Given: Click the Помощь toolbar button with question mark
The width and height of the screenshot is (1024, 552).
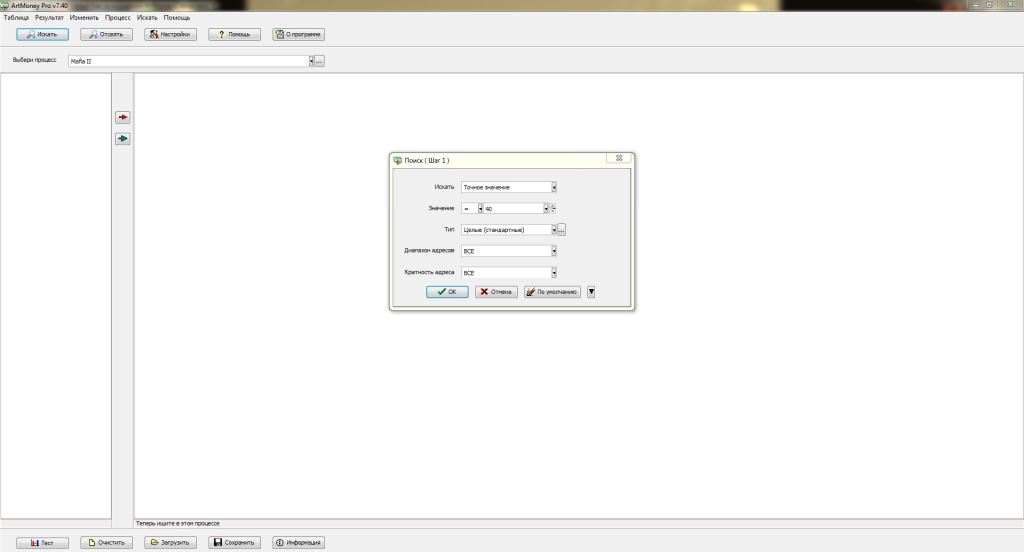Looking at the screenshot, I should coord(234,34).
